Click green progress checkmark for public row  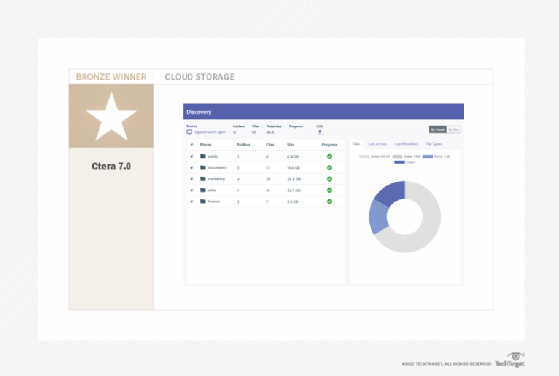tap(329, 156)
